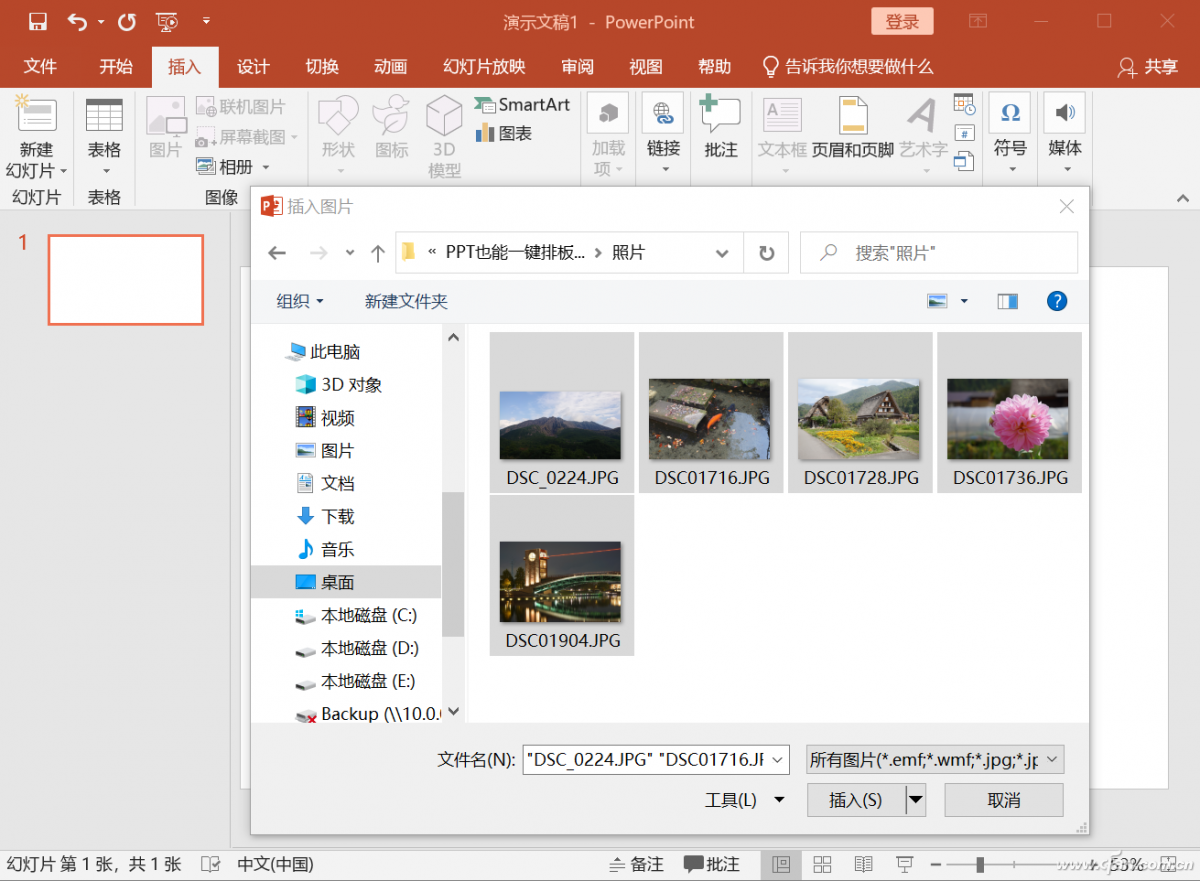1200x881 pixels.
Task: Expand the address bar path dropdown
Action: coord(722,253)
